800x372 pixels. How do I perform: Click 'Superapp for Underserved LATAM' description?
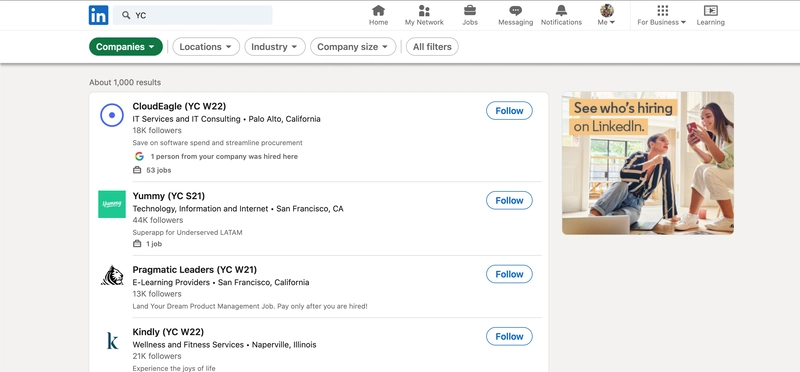[x=187, y=232]
